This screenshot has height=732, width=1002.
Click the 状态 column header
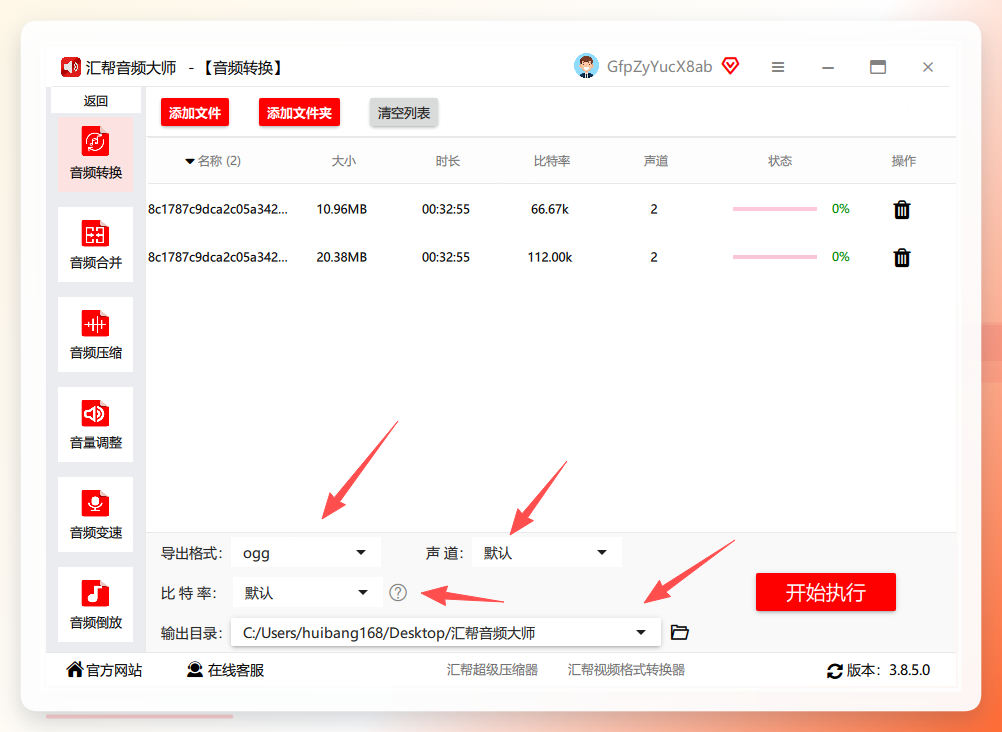(780, 161)
